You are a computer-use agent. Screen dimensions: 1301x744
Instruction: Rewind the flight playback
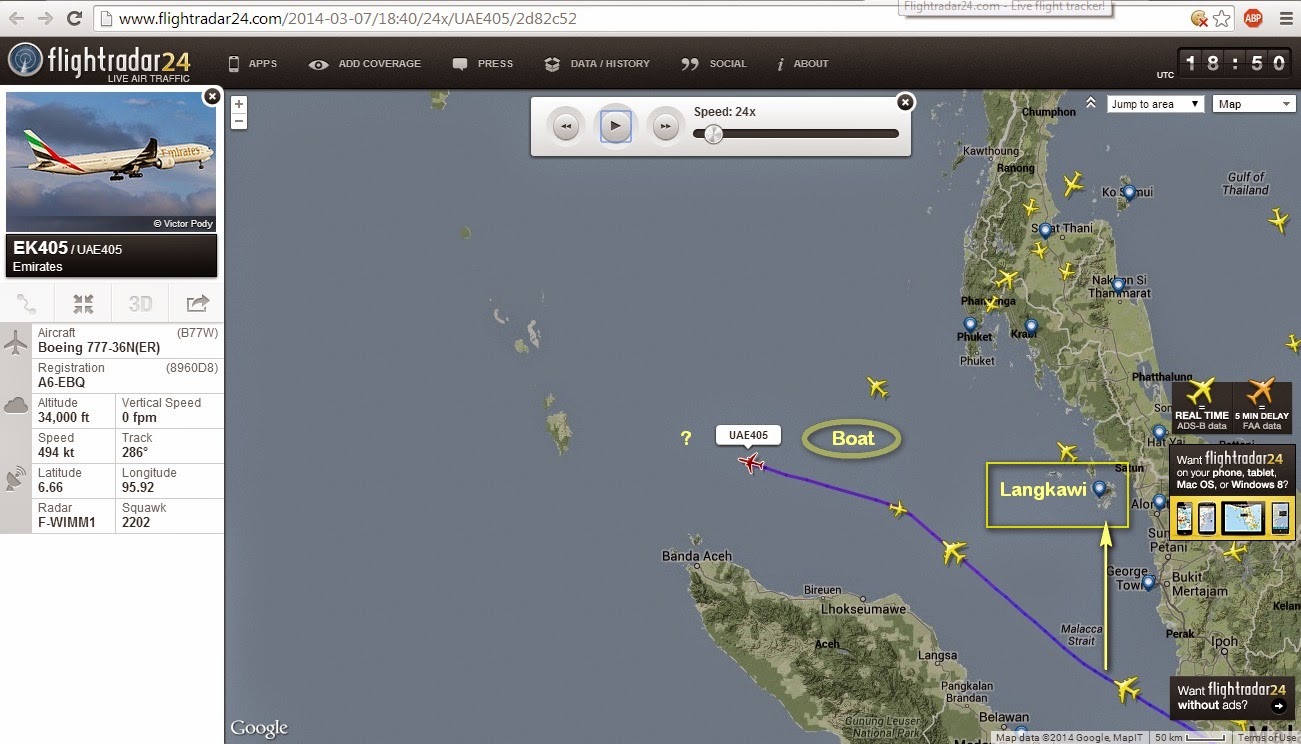coord(566,127)
